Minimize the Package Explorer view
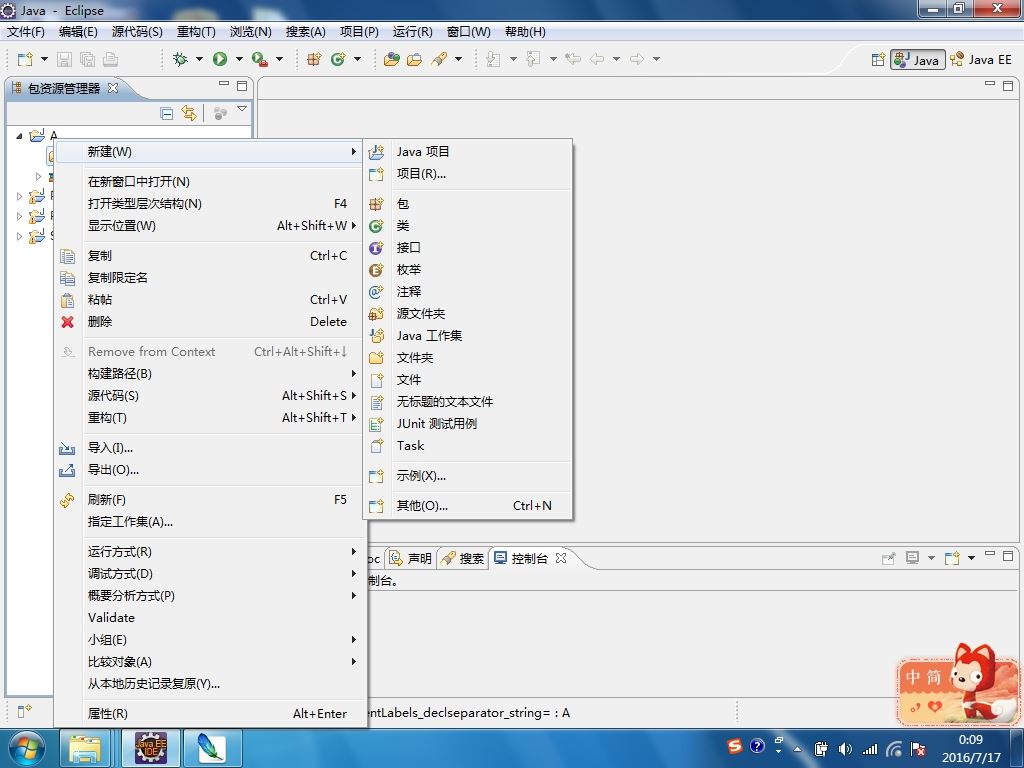The height and width of the screenshot is (768, 1024). click(224, 84)
